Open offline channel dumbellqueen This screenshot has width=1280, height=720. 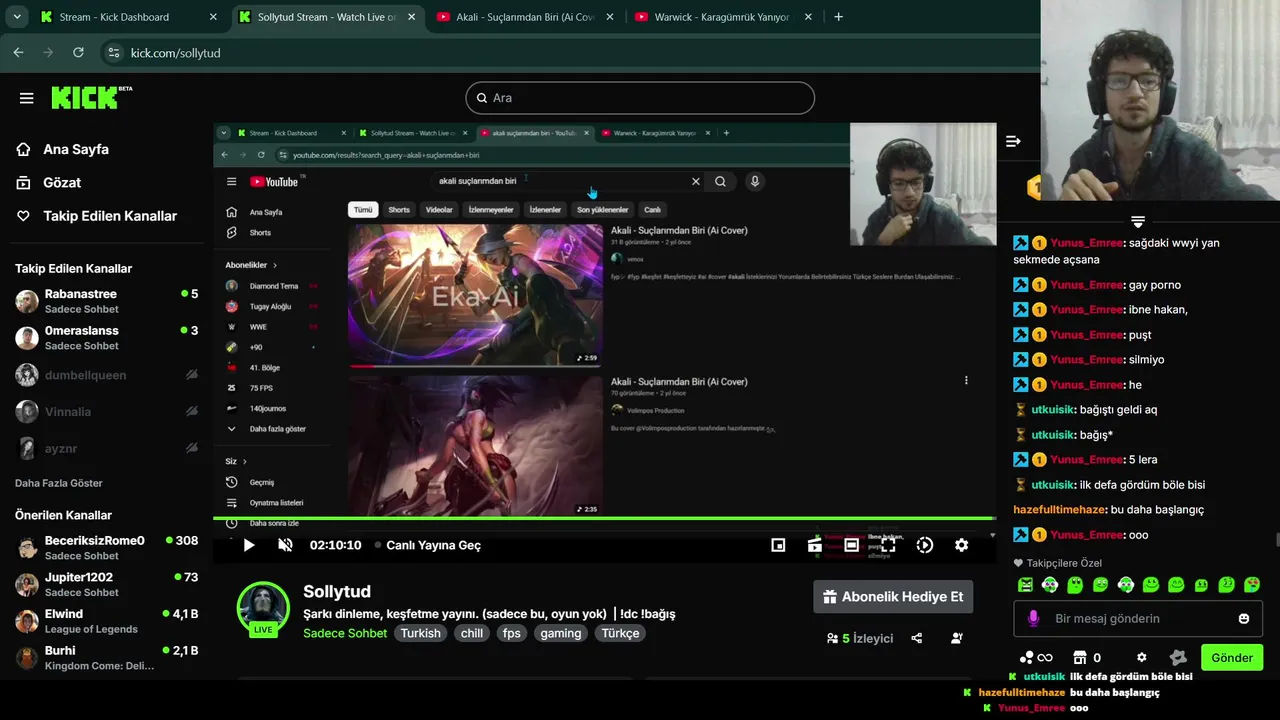106,375
